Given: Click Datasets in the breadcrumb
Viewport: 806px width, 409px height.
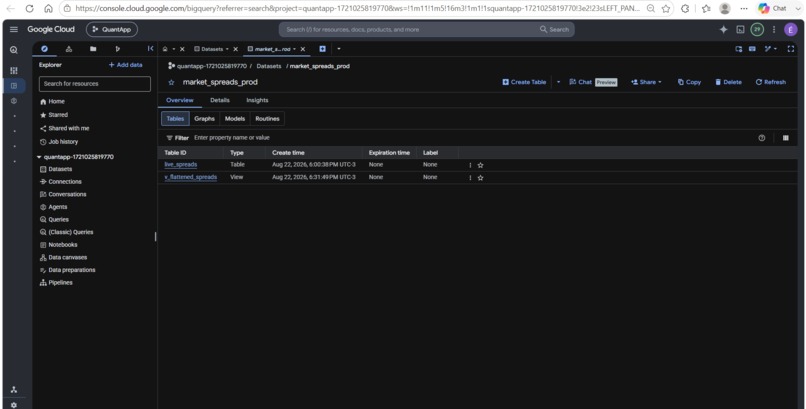Looking at the screenshot, I should [x=269, y=66].
